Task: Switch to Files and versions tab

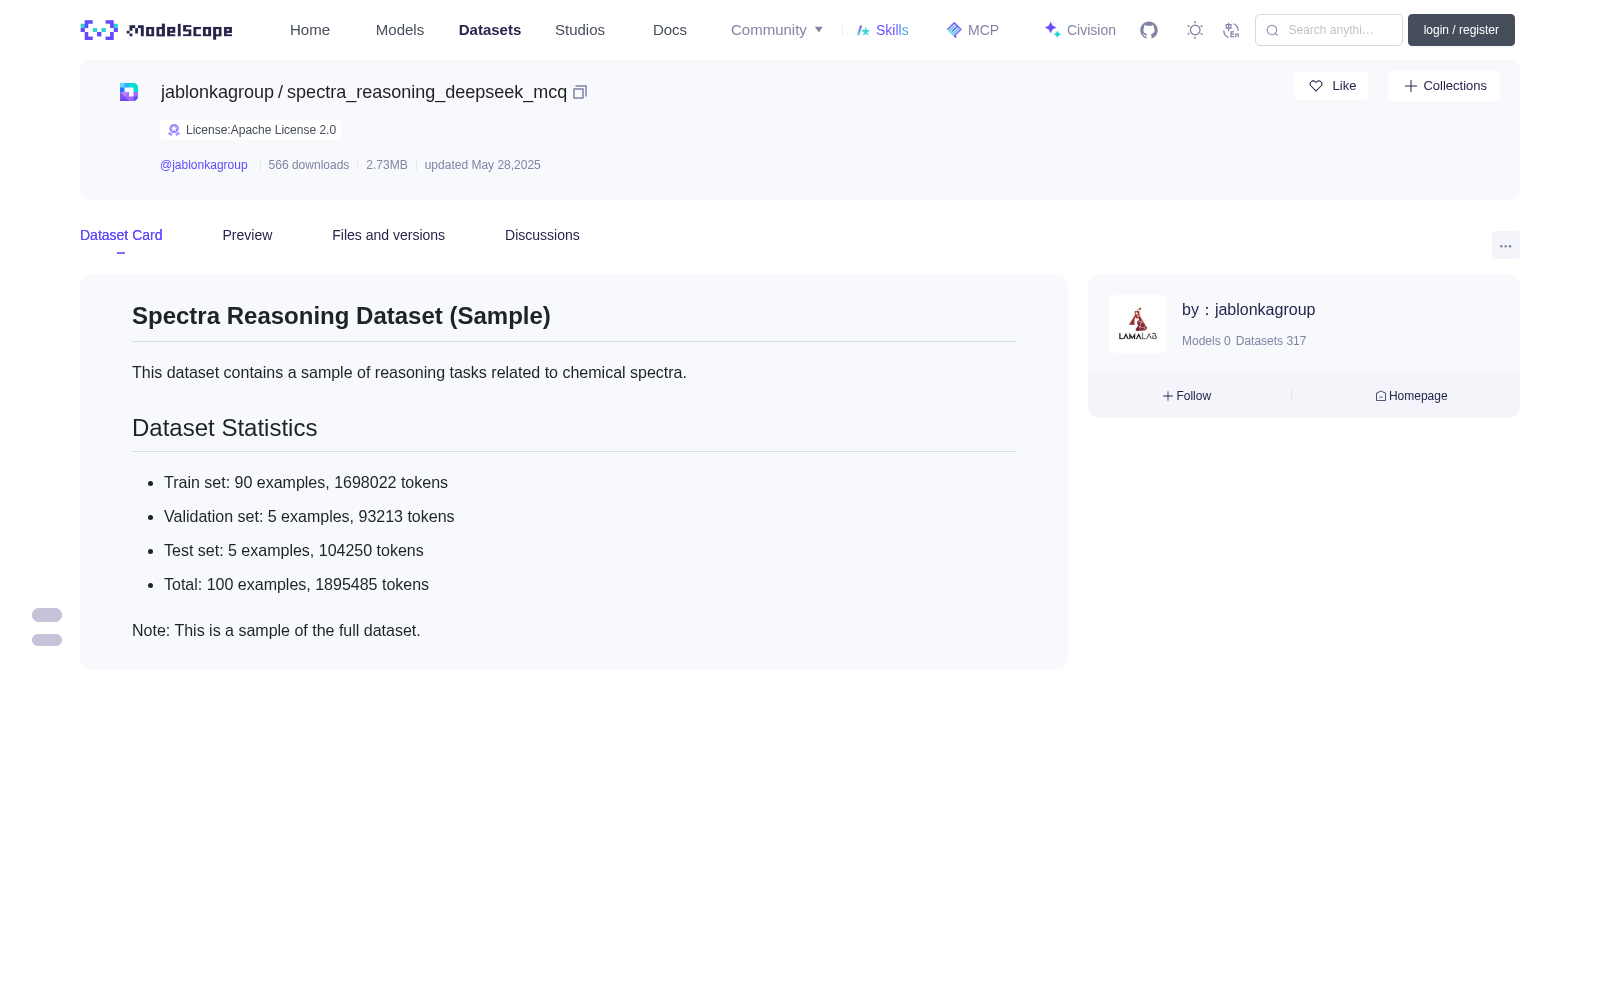Action: (x=388, y=235)
